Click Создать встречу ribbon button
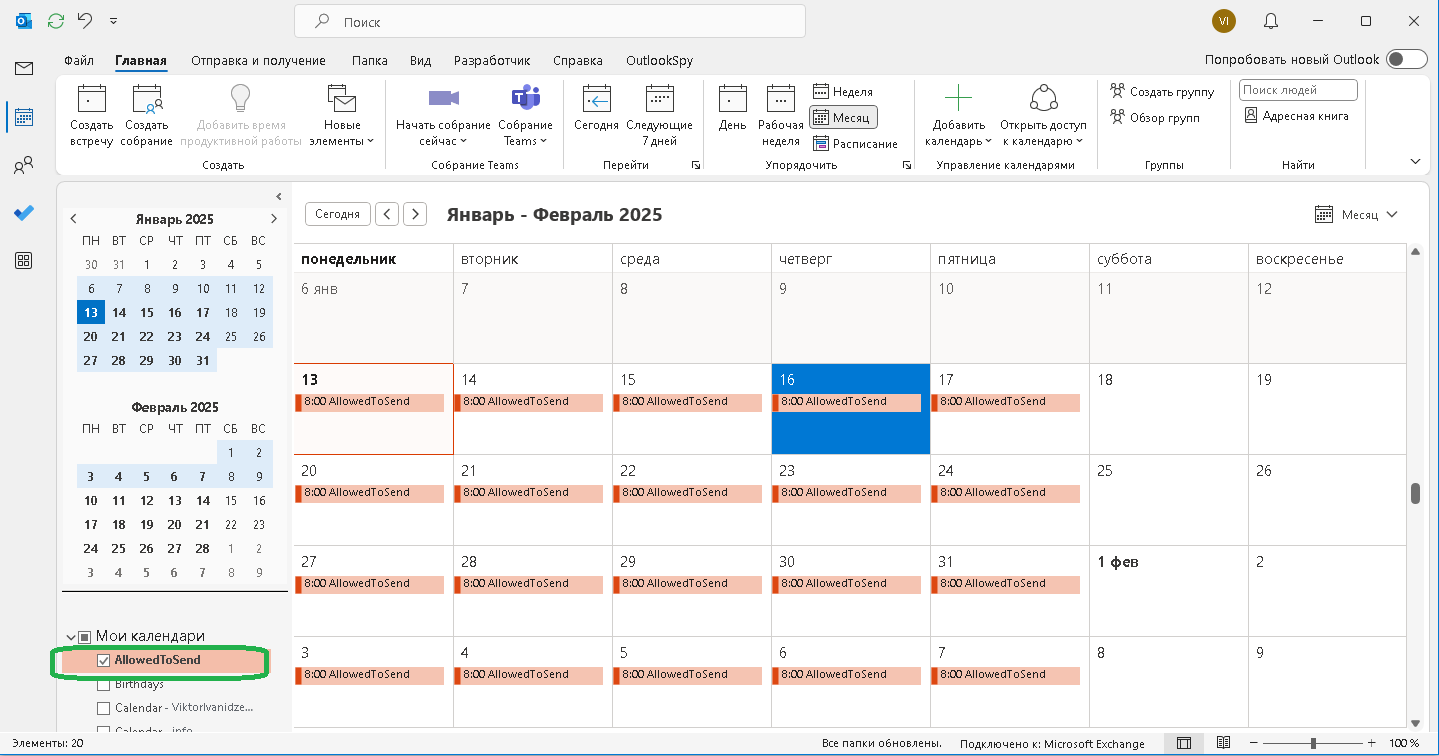Viewport: 1439px width, 756px height. click(92, 115)
